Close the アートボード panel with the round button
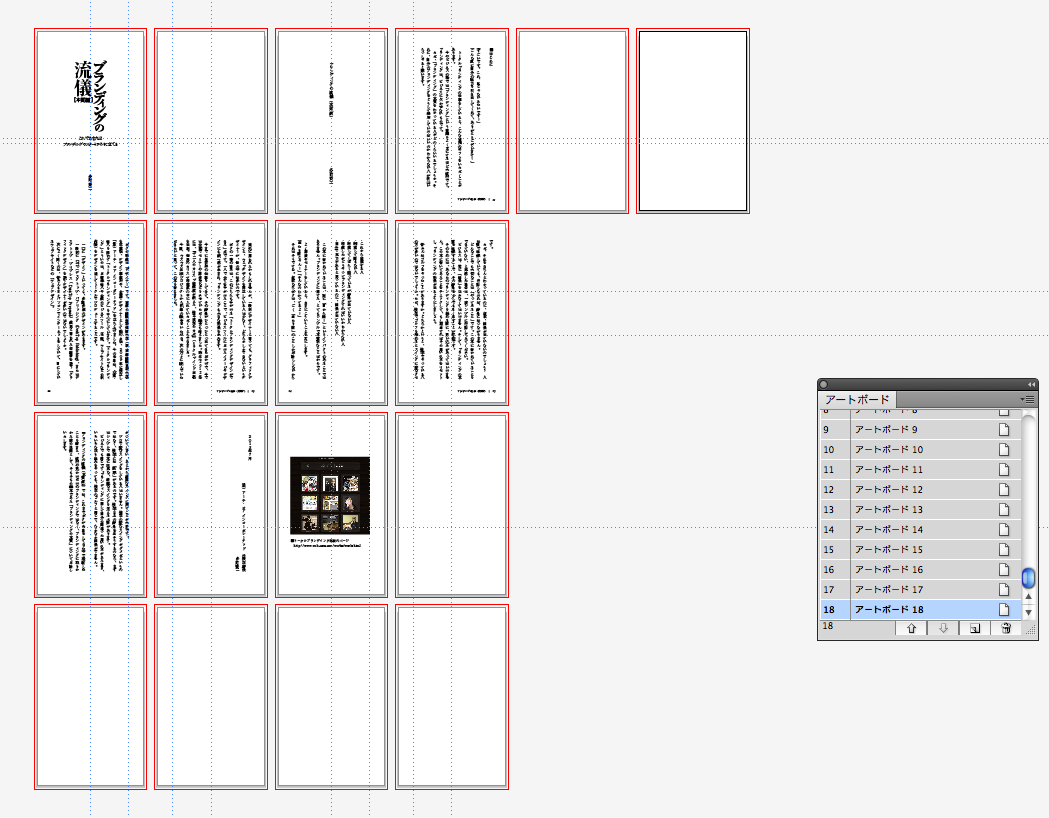 [824, 385]
